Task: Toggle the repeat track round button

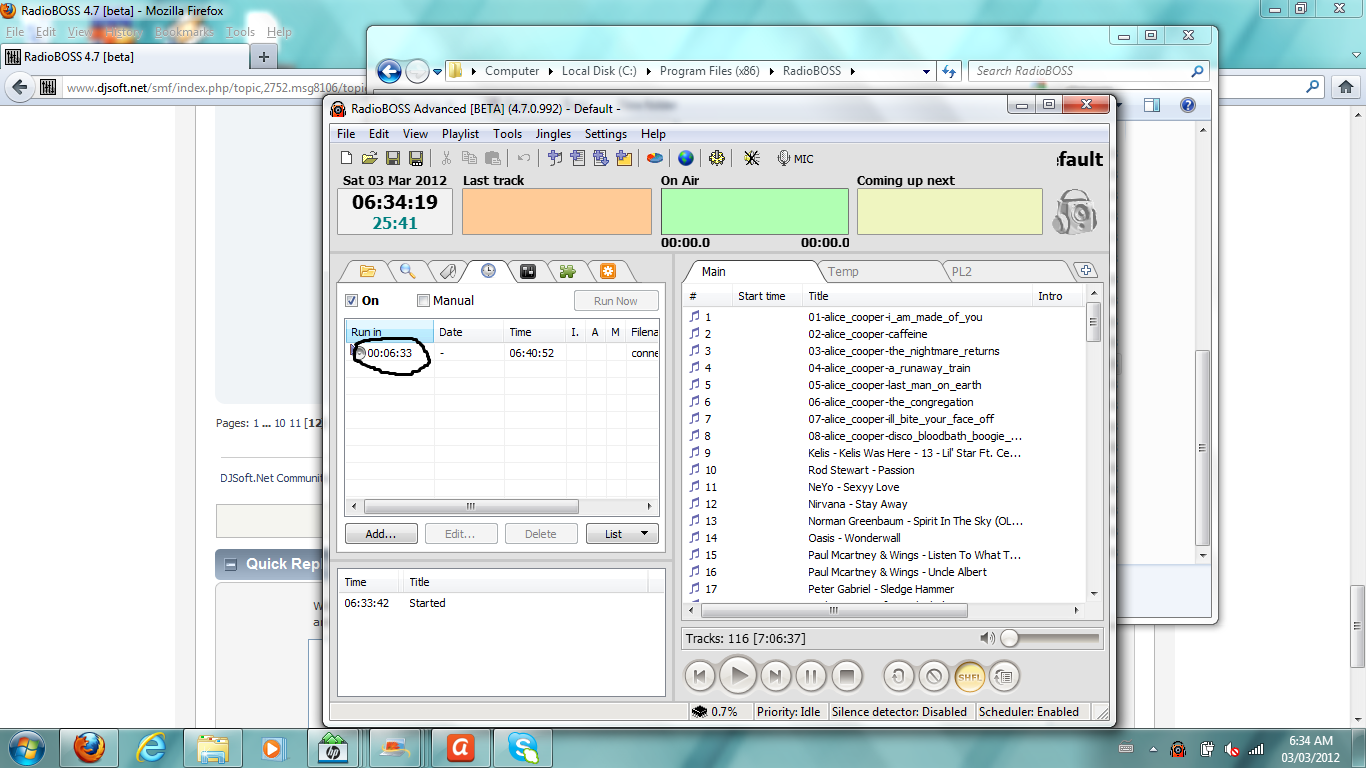Action: 898,677
